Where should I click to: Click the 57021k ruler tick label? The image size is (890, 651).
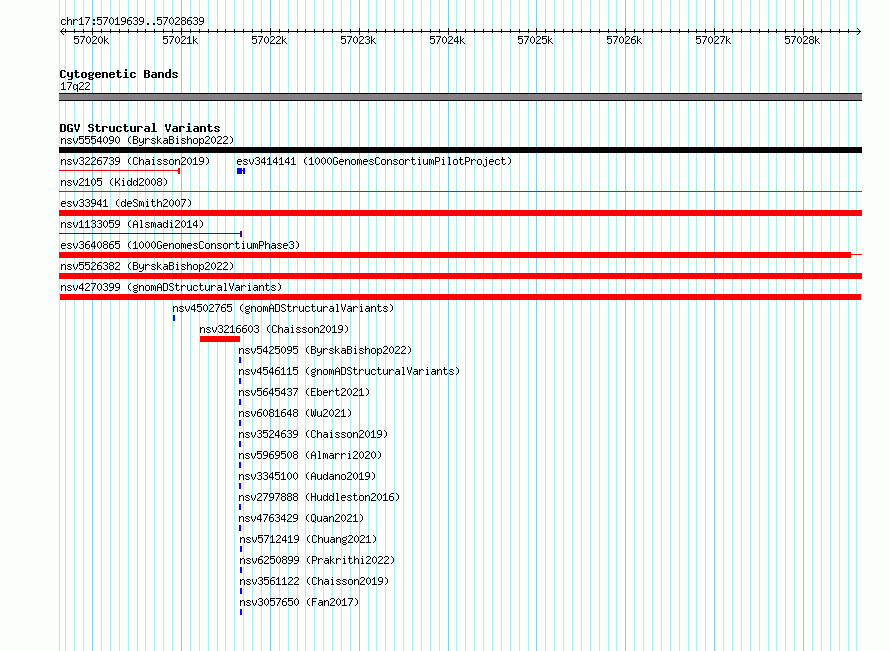click(x=180, y=40)
